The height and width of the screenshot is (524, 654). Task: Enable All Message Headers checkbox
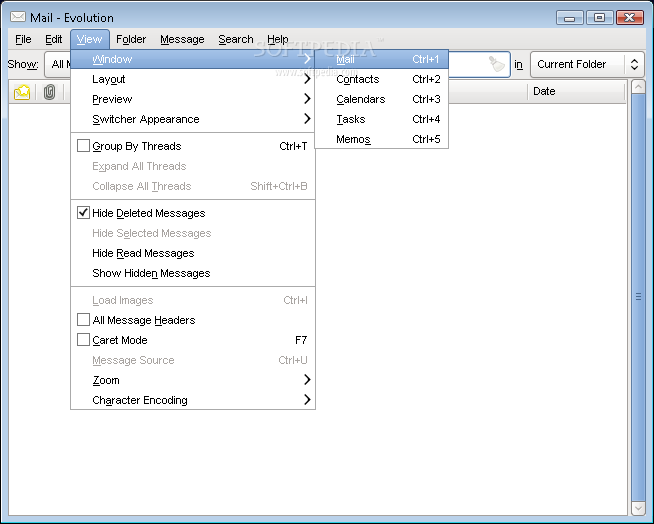point(83,320)
